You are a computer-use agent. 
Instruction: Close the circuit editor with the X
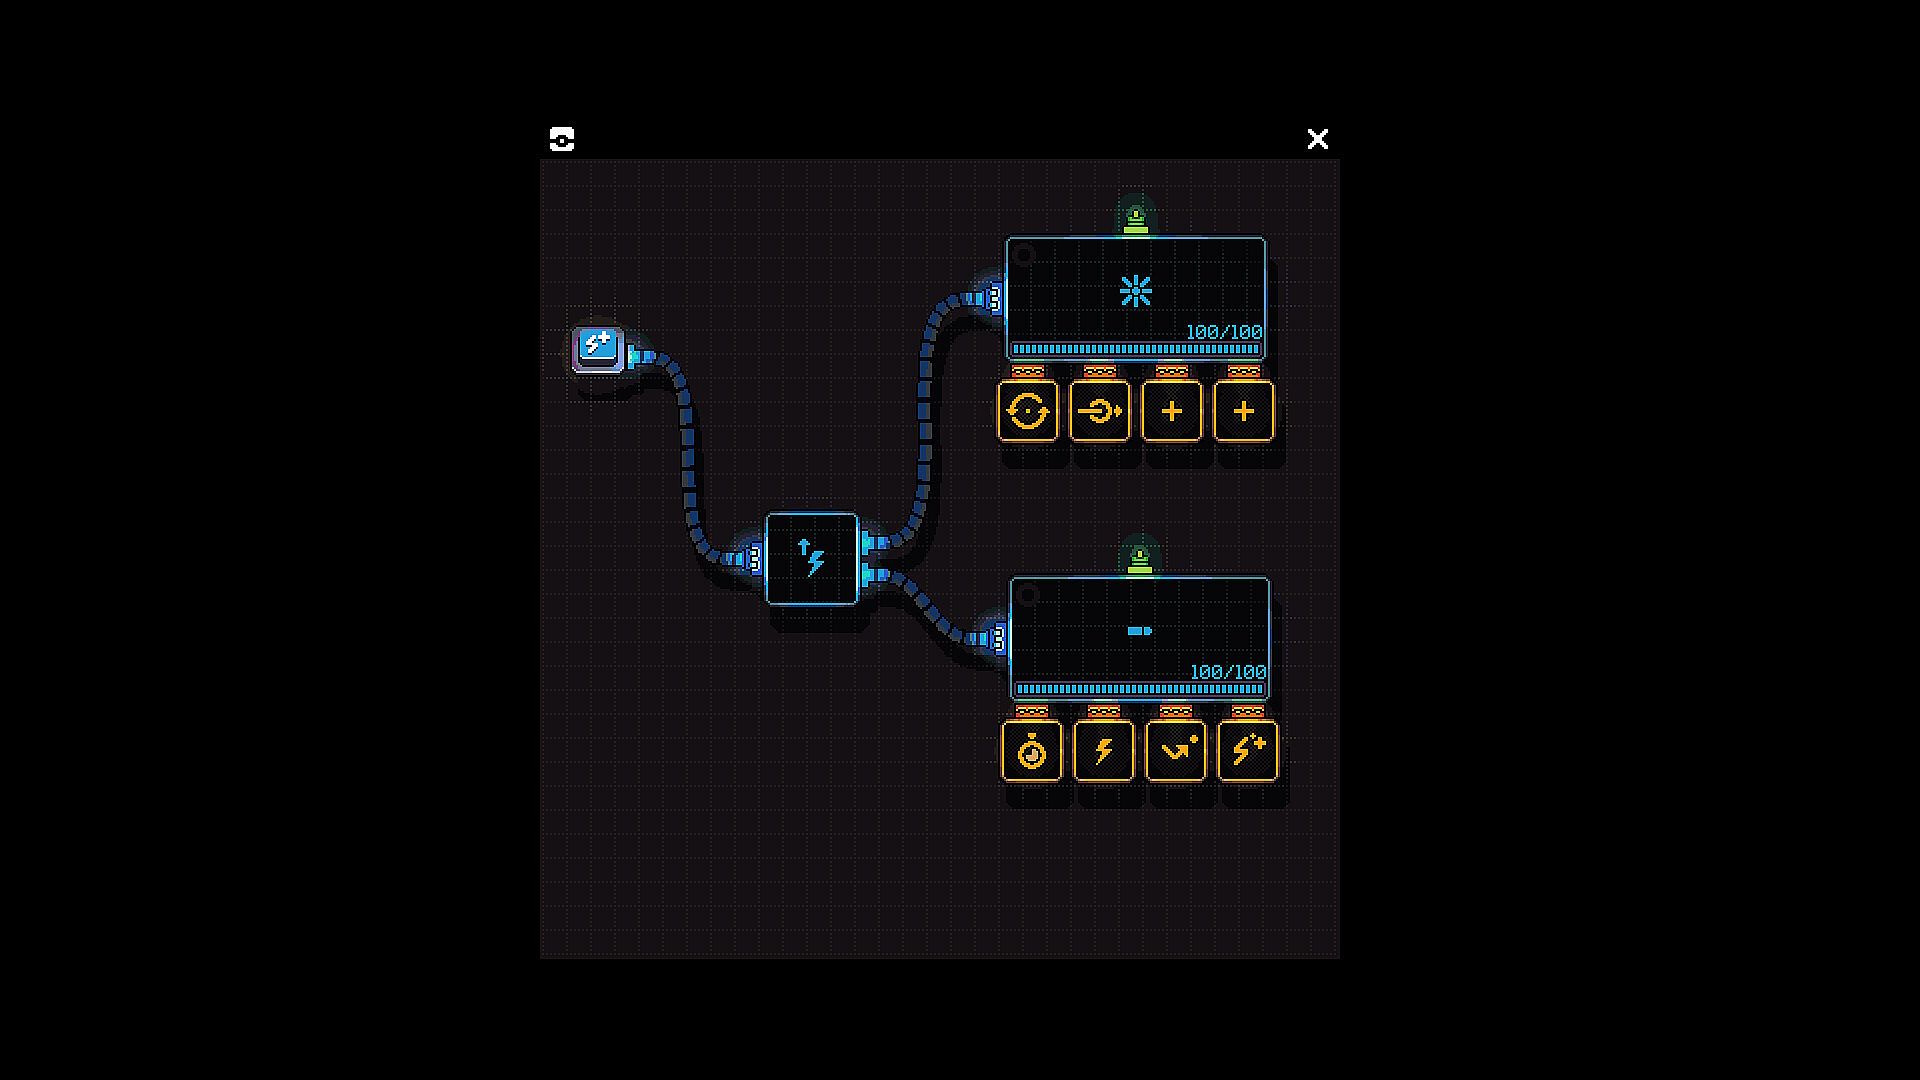pos(1318,139)
